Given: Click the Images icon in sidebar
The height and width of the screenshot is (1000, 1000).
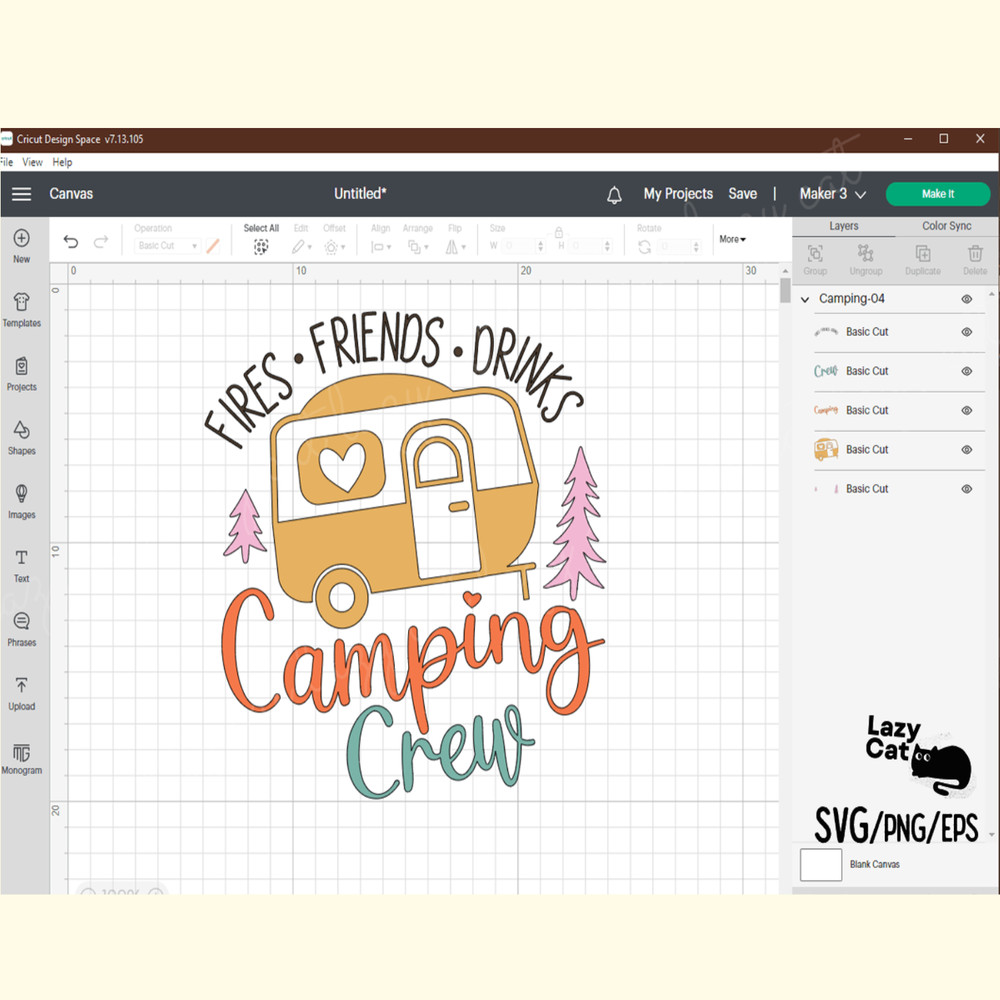Looking at the screenshot, I should point(21,501).
